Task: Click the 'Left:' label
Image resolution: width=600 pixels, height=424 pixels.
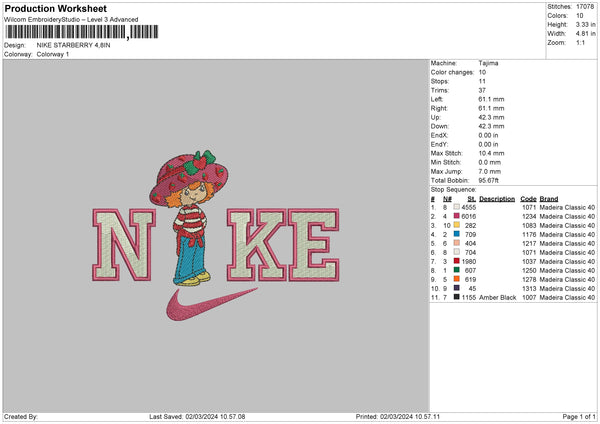Action: [x=437, y=99]
